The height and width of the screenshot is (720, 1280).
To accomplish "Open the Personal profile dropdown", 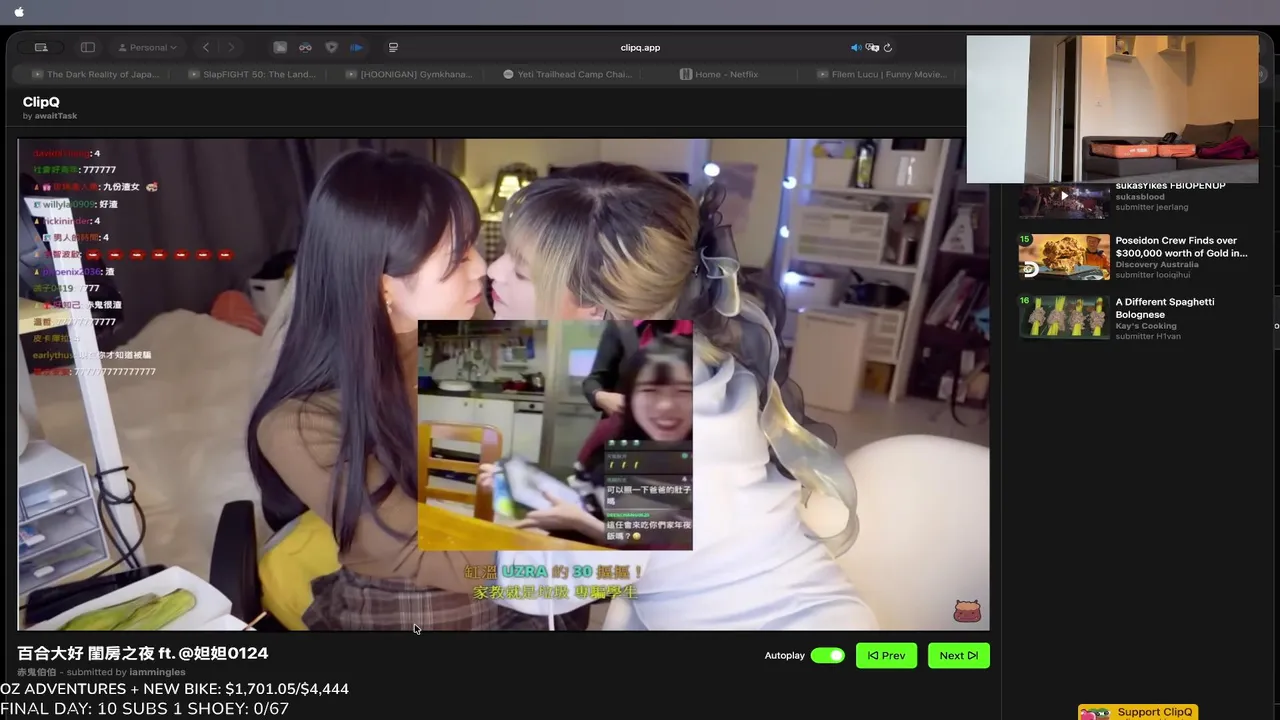I will click(148, 47).
